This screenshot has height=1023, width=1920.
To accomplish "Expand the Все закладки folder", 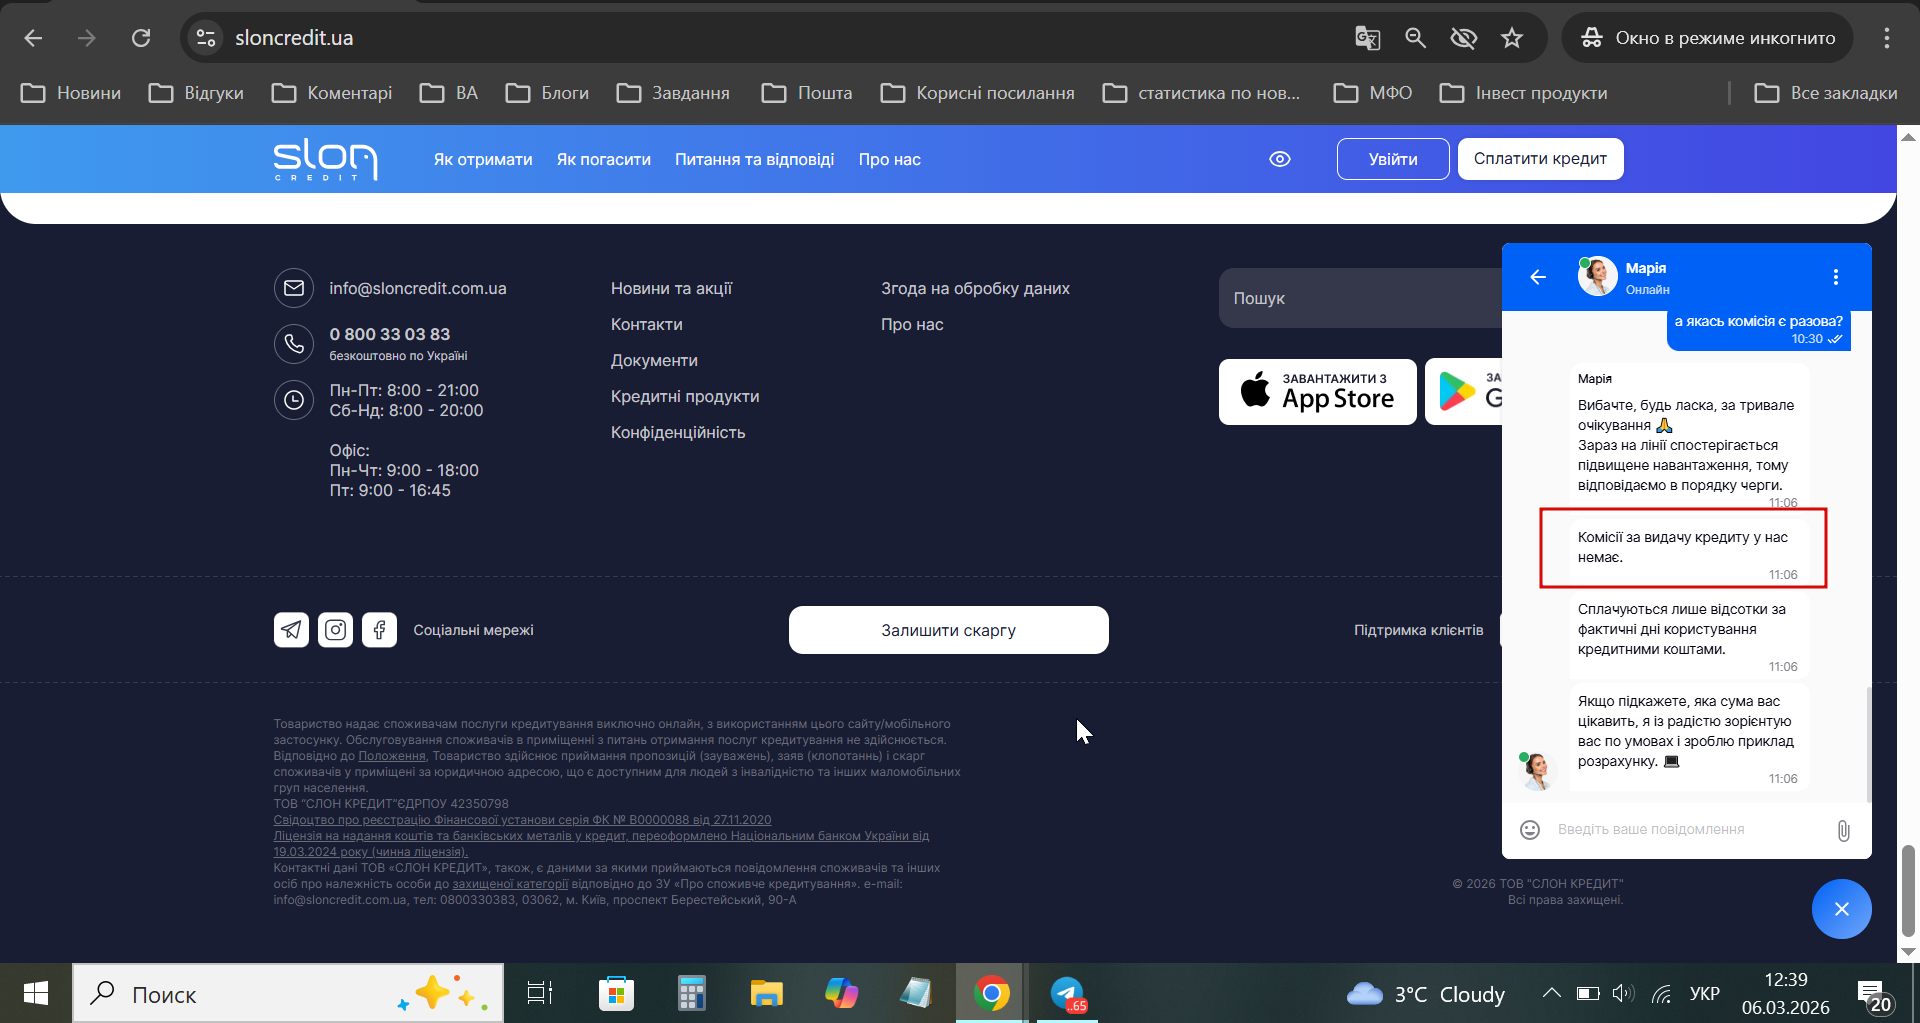I will coord(1826,93).
